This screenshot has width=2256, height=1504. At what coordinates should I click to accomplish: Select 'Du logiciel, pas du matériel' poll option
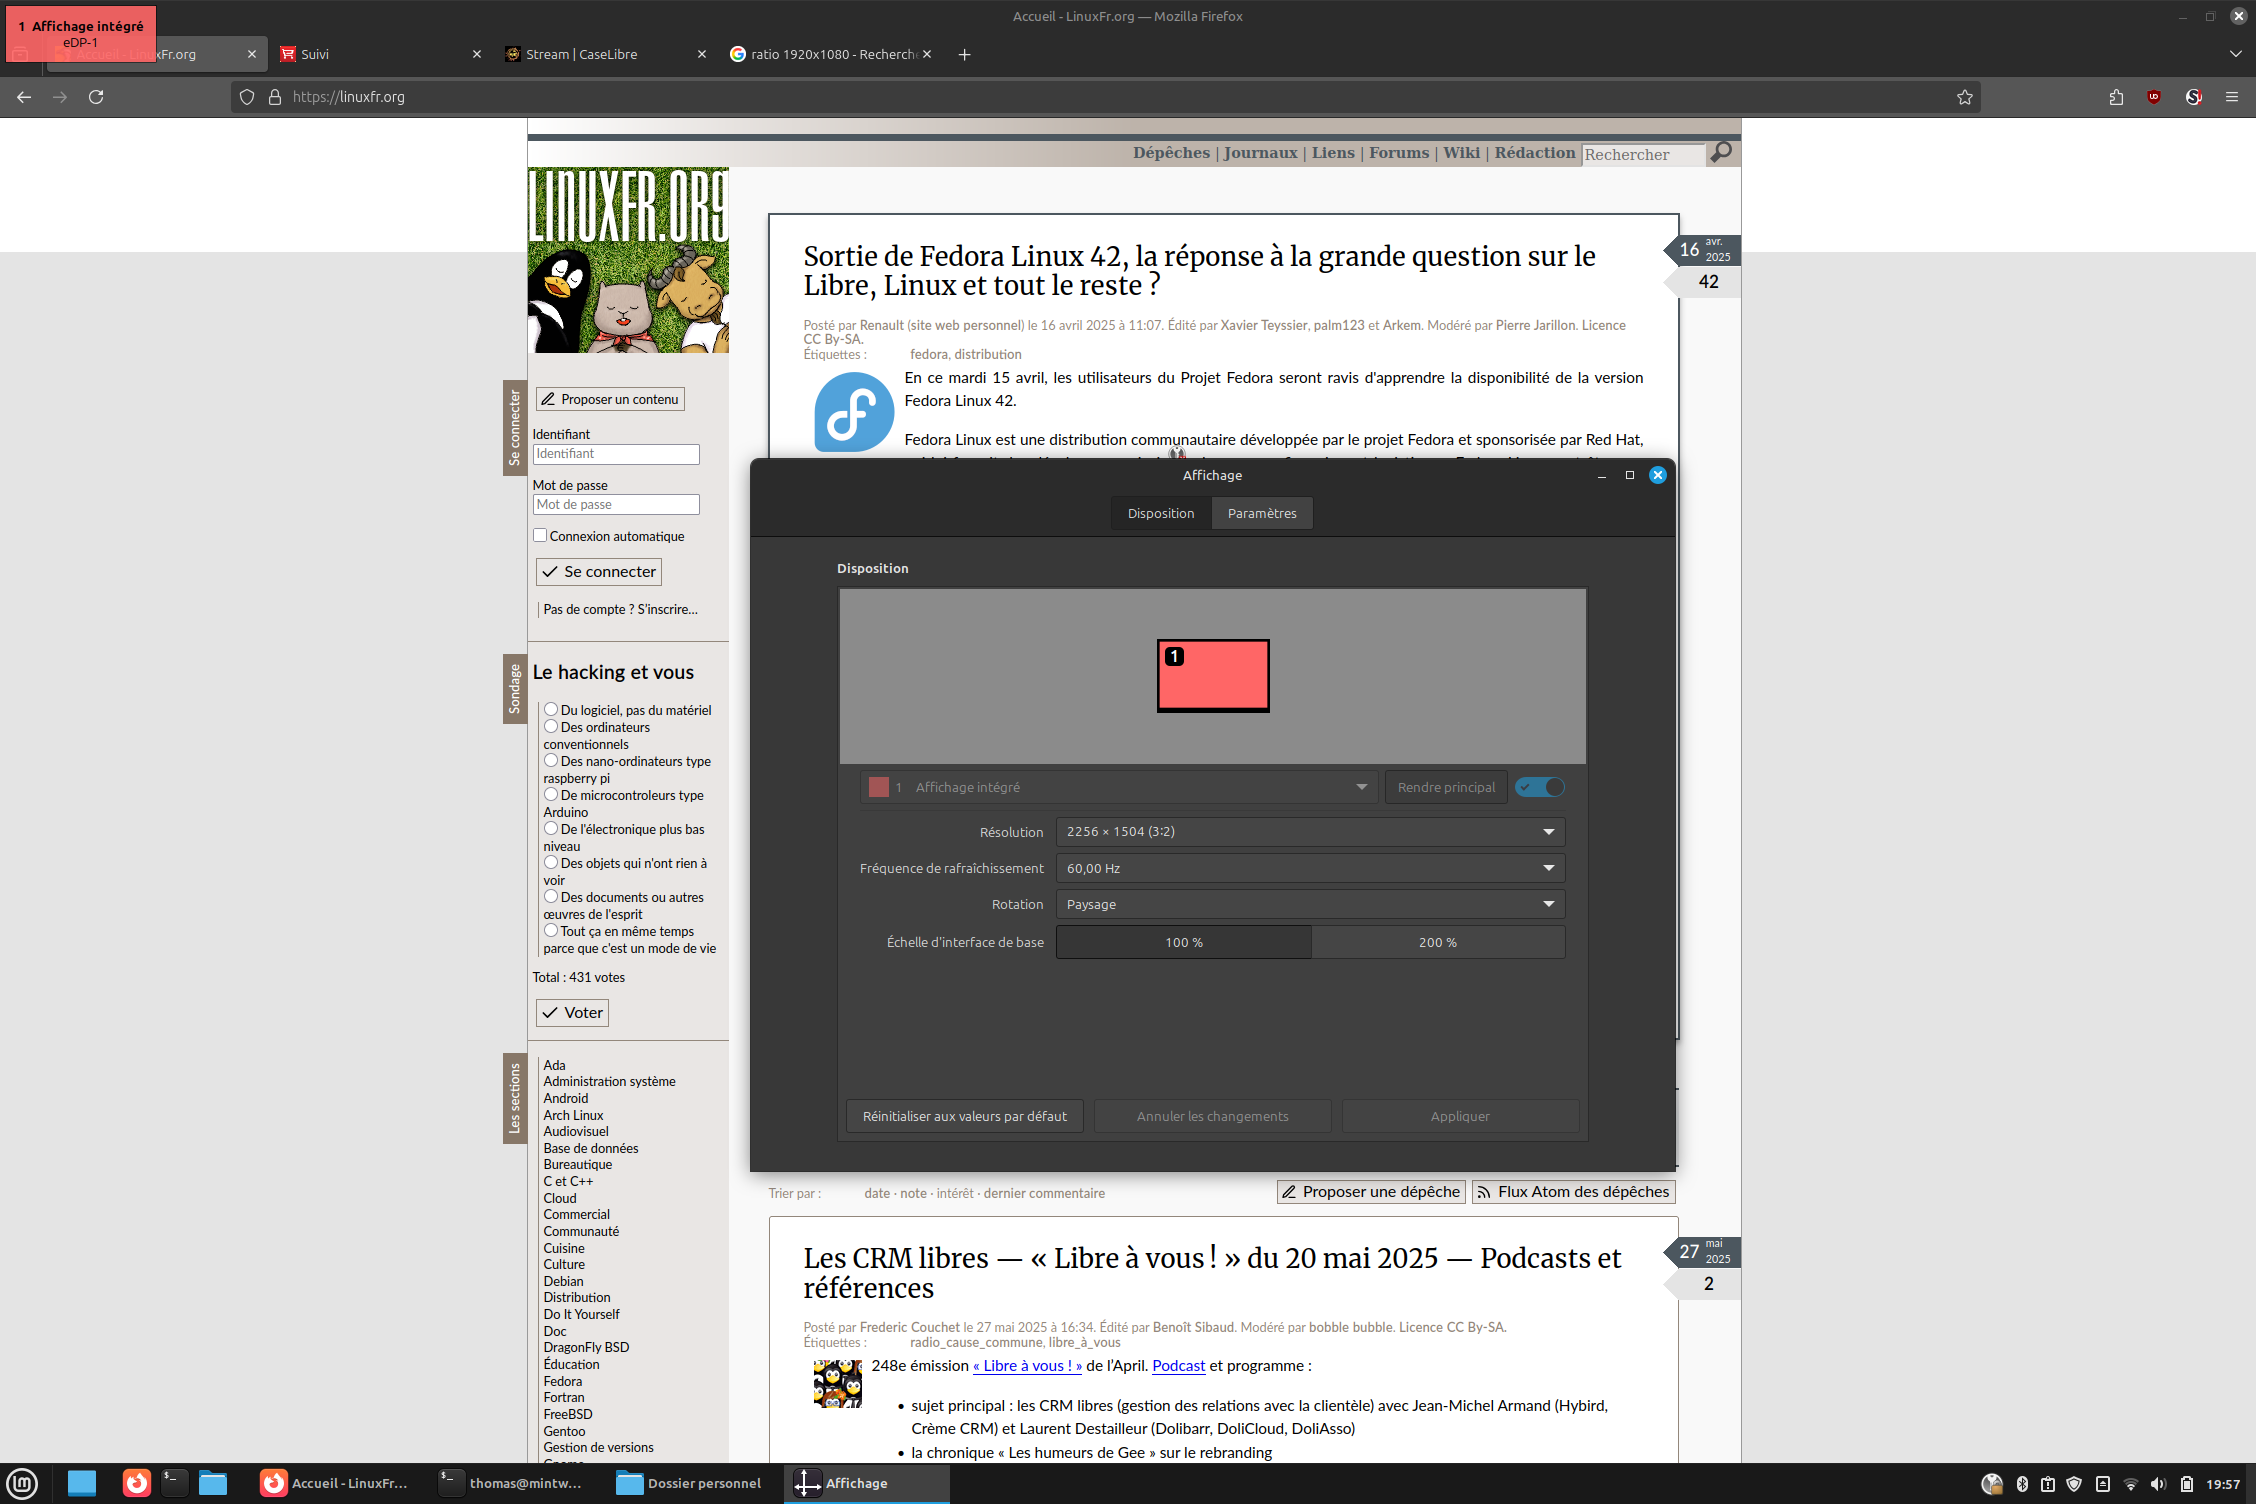pos(550,710)
